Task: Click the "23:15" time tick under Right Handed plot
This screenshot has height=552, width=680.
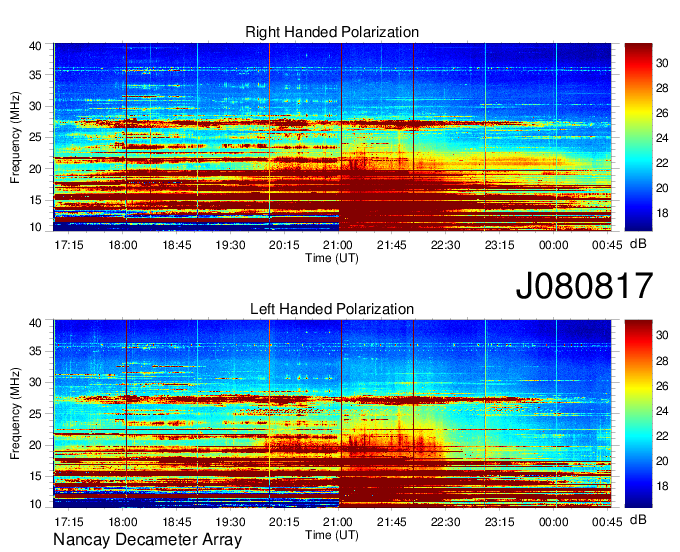Action: point(499,245)
